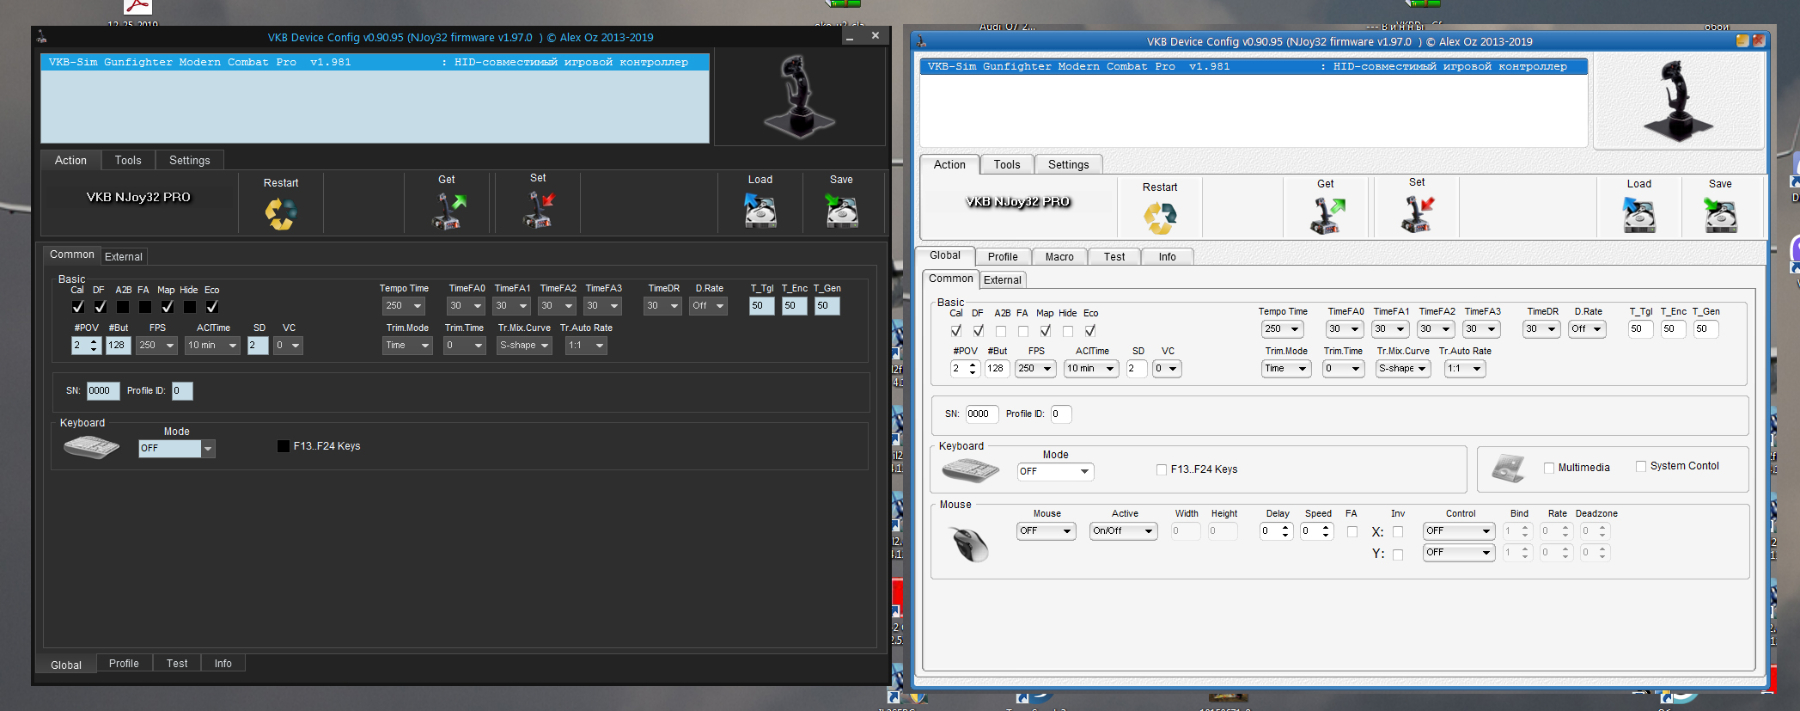
Task: Click the keyboard icon in dark window
Action: tap(91, 447)
